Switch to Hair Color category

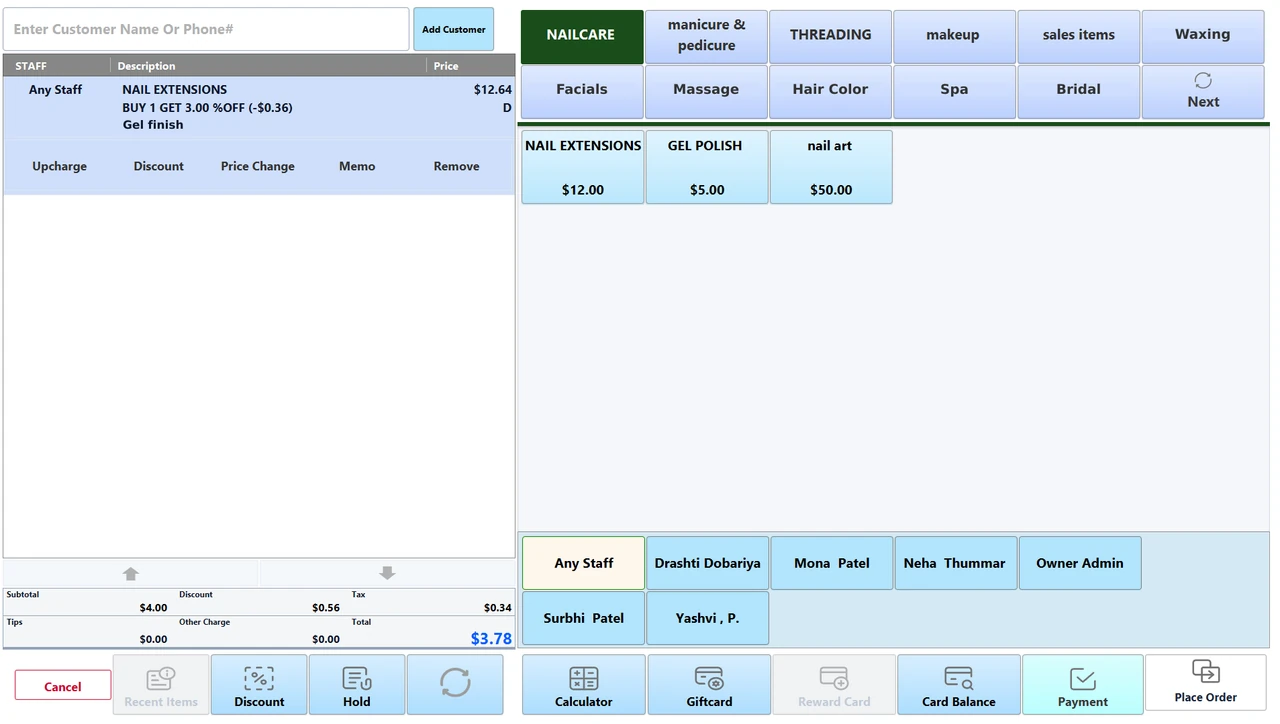click(830, 91)
